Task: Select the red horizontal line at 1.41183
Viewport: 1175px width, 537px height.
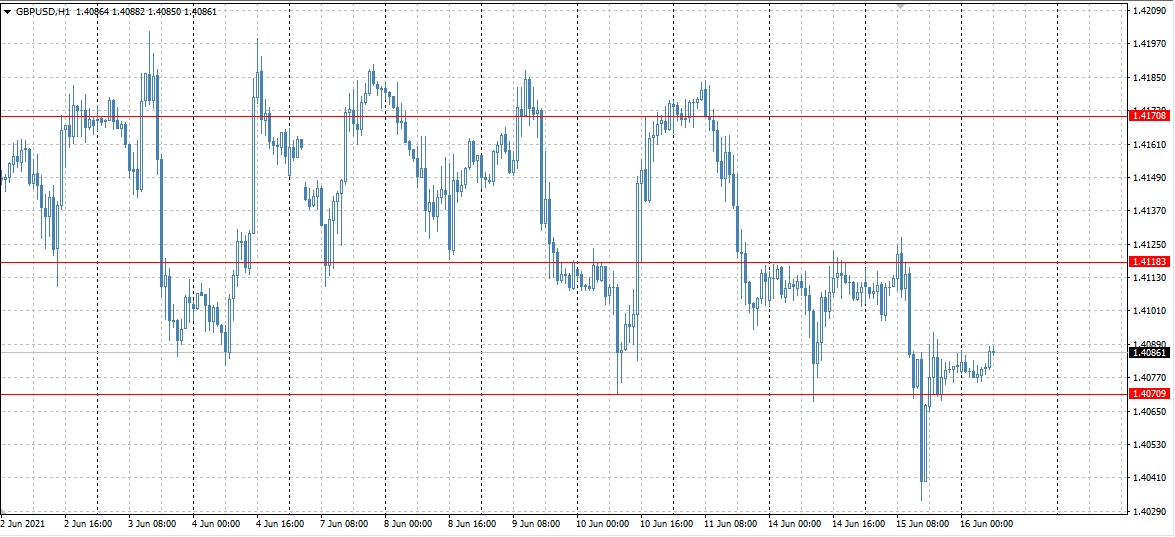Action: 564,262
